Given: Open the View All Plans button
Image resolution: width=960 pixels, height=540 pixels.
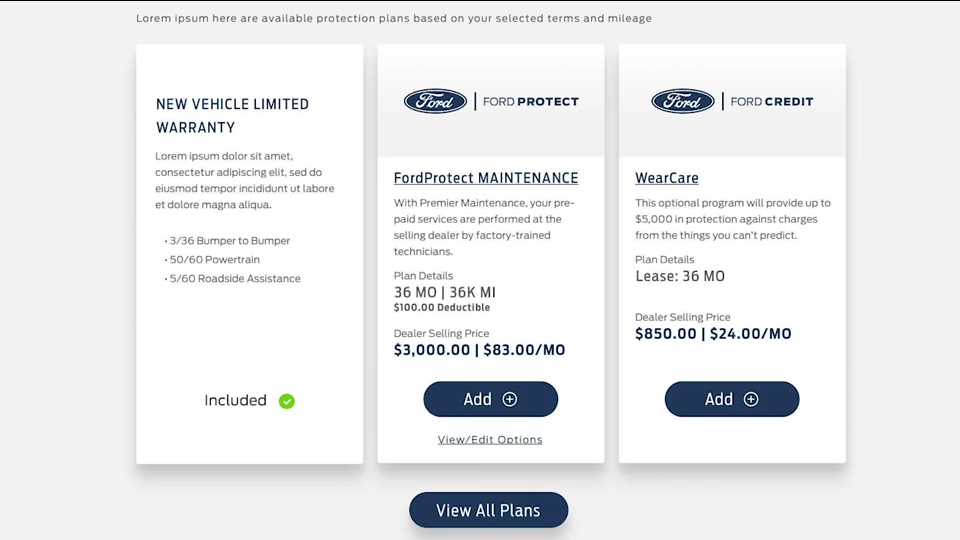Looking at the screenshot, I should tap(489, 510).
